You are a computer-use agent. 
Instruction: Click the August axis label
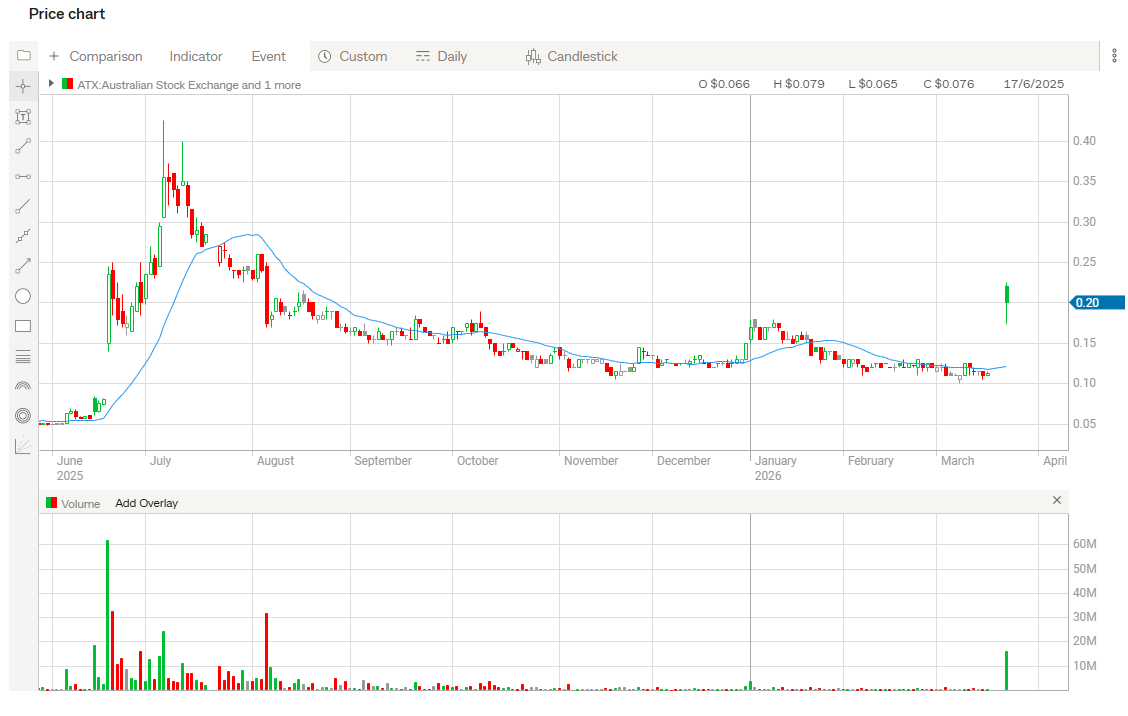pyautogui.click(x=276, y=461)
